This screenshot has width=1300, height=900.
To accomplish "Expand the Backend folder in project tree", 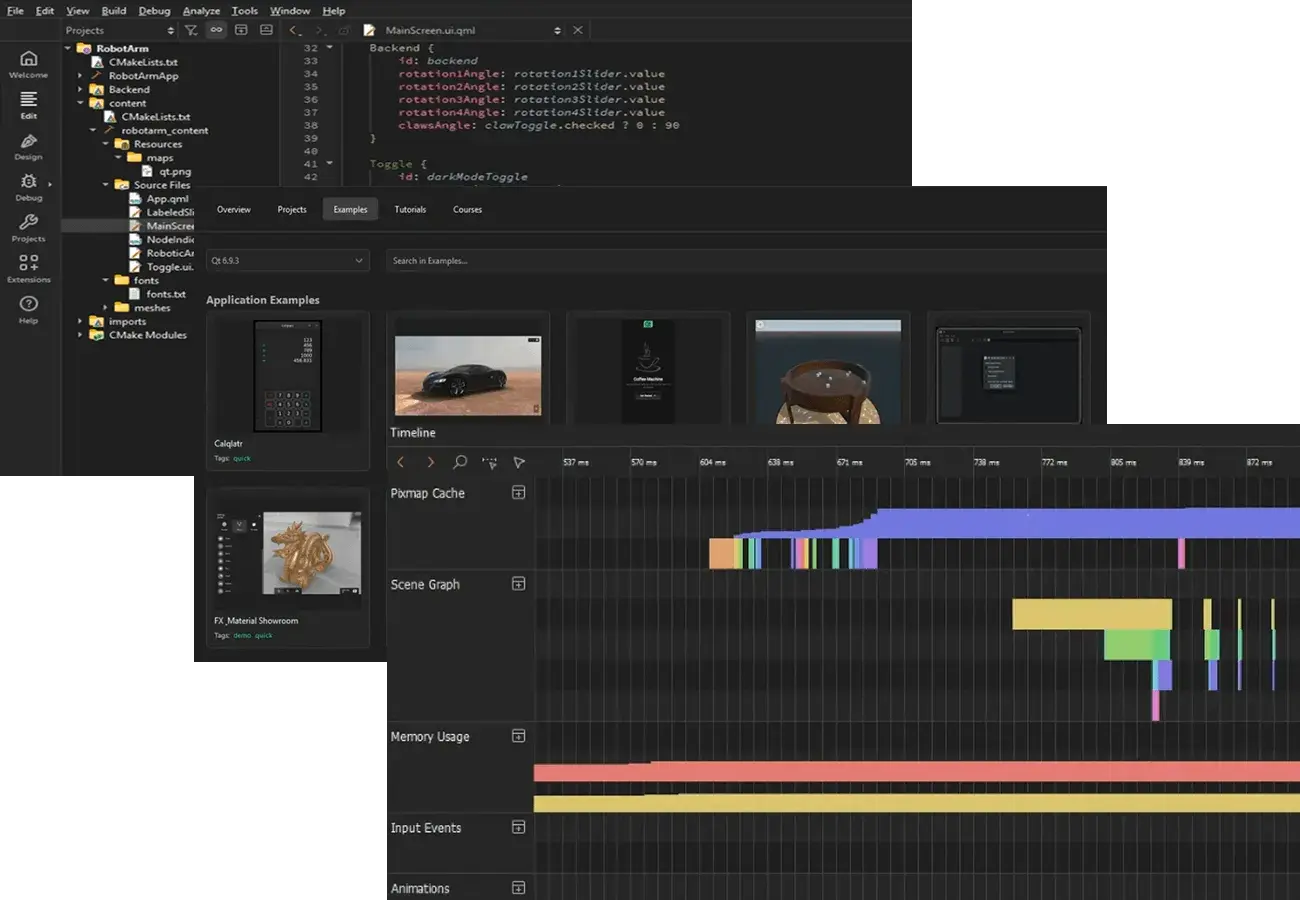I will coord(81,90).
